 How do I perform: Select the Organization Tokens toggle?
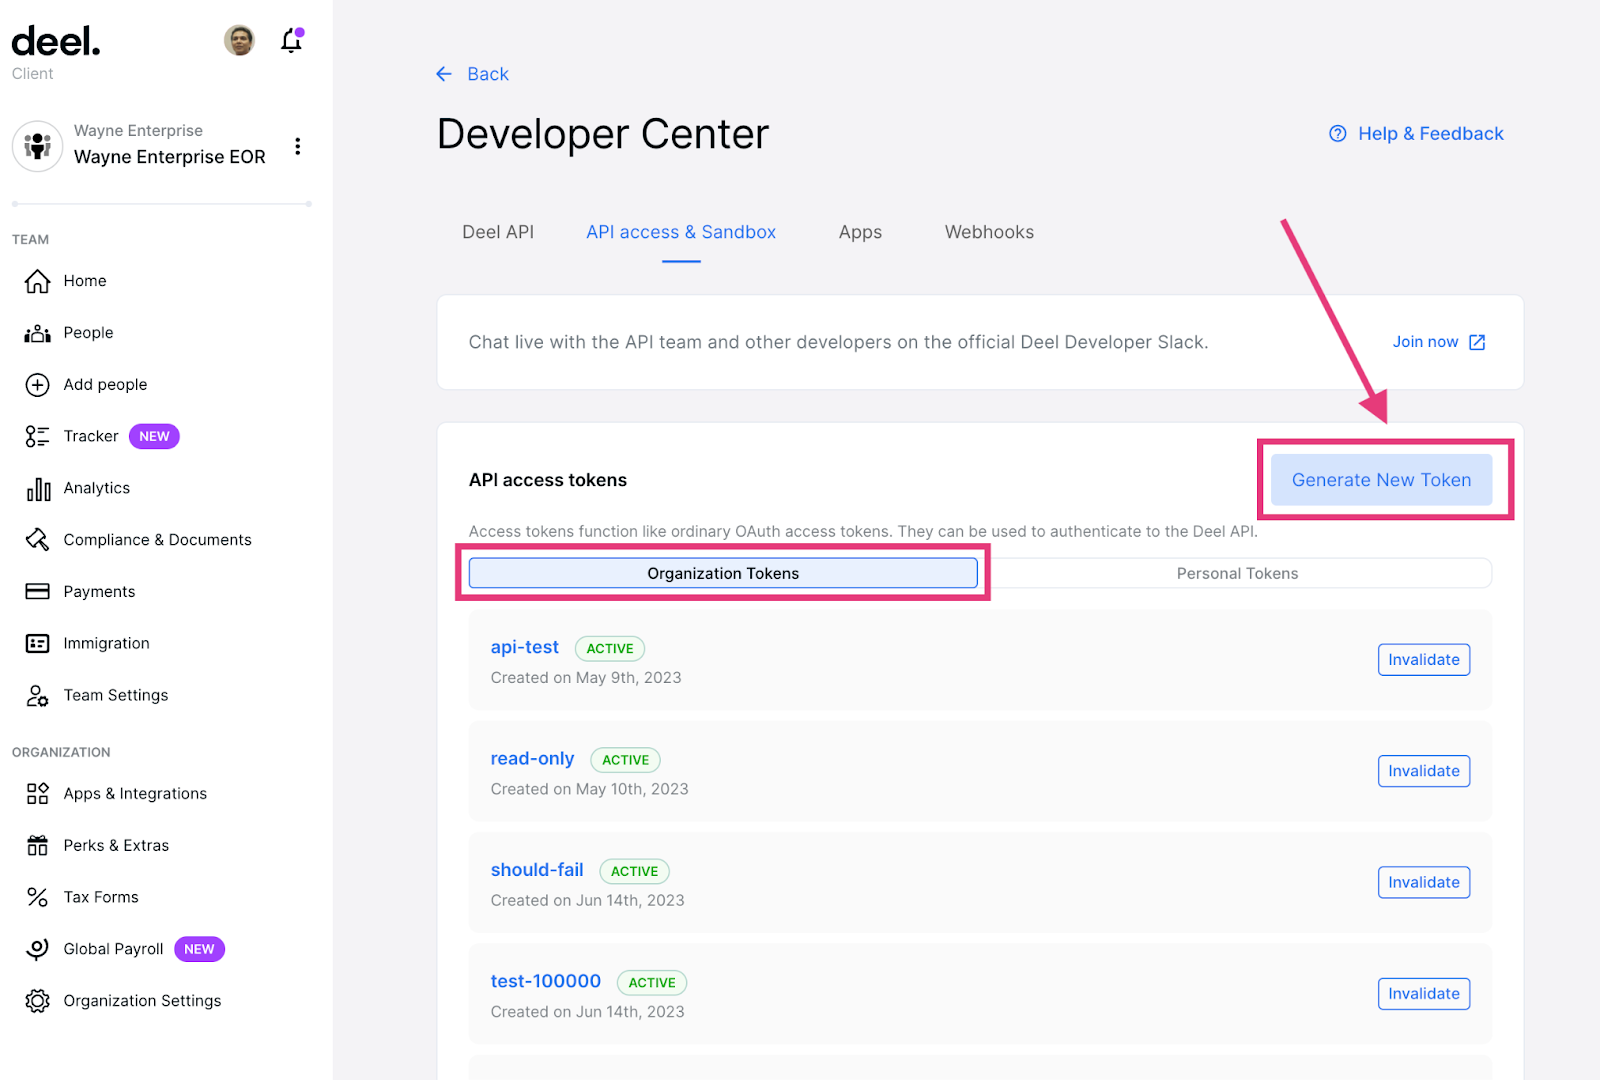point(723,573)
